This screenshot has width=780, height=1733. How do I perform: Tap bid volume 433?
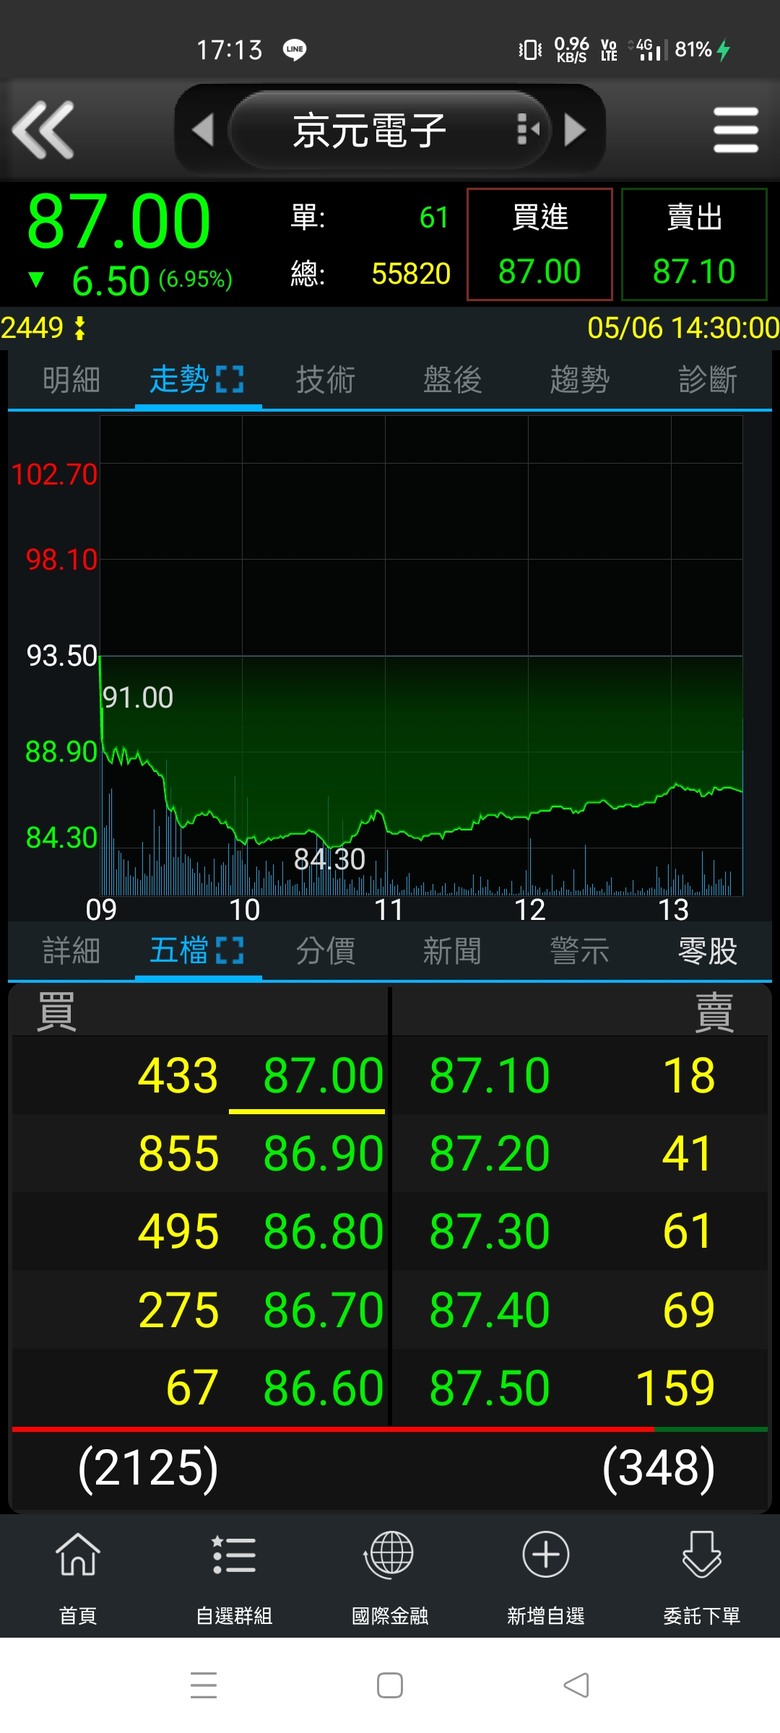(x=178, y=1076)
